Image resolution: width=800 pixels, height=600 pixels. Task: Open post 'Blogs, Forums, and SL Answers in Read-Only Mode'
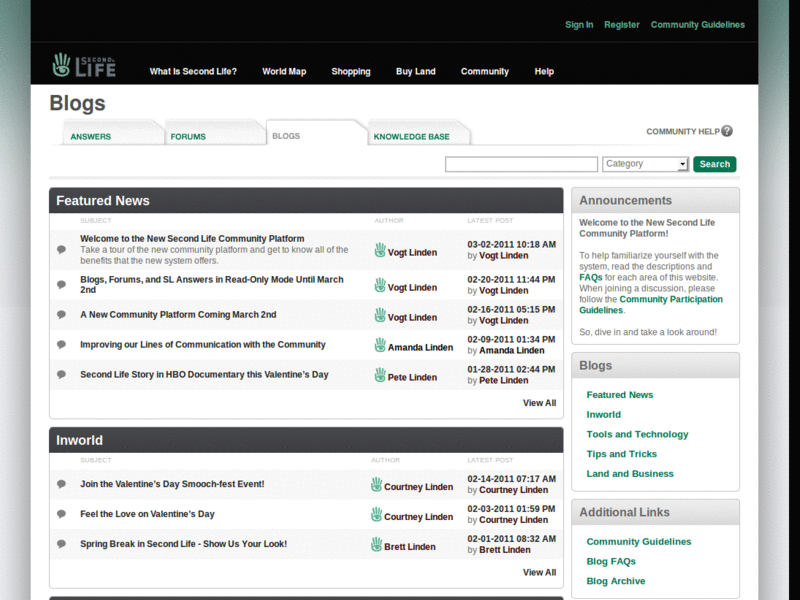[x=212, y=285]
